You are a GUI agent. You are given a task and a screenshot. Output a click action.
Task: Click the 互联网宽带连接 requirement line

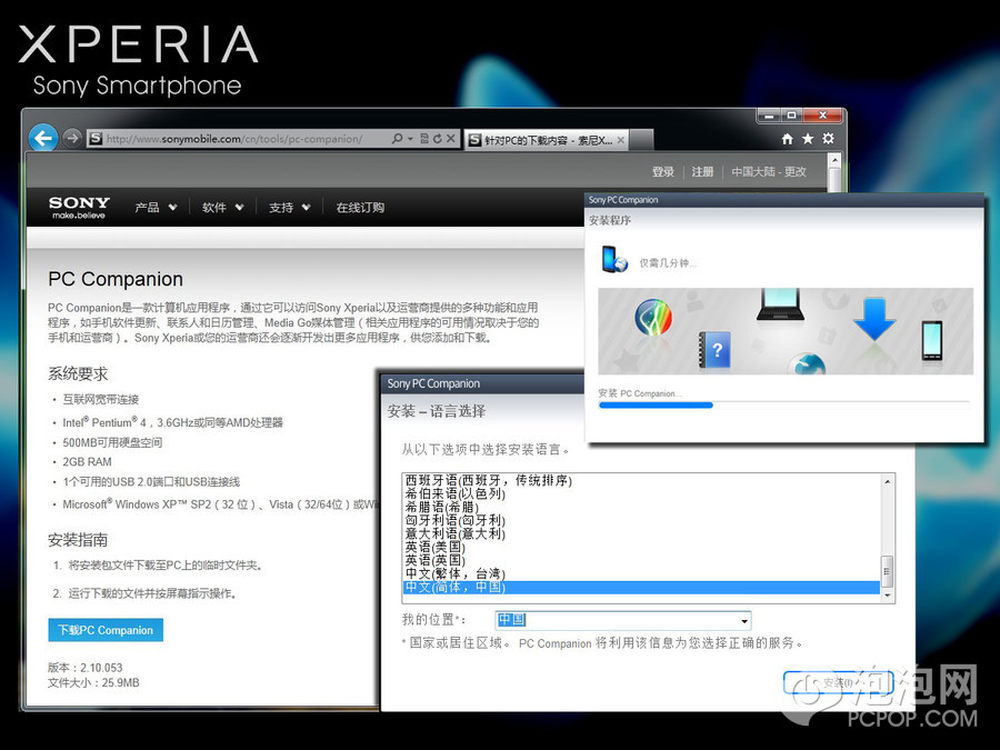click(x=101, y=399)
